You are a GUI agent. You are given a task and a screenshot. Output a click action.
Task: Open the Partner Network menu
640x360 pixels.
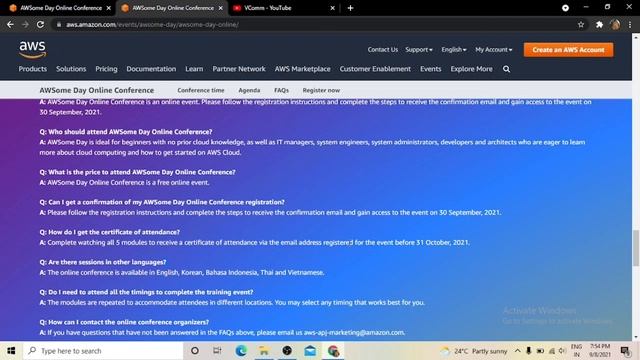click(239, 69)
